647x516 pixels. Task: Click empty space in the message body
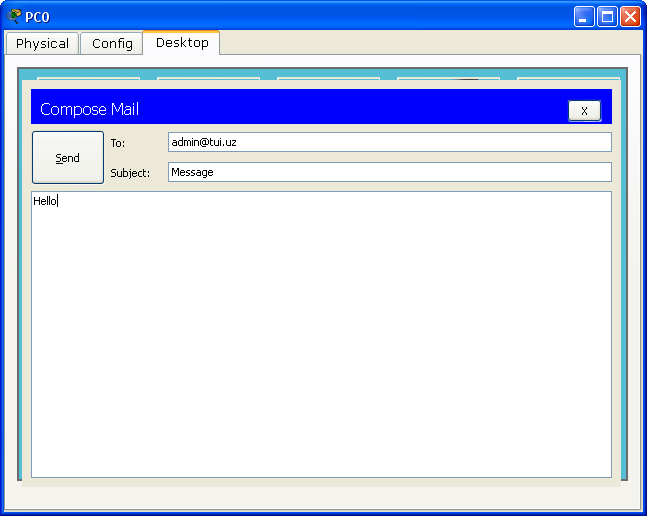[x=320, y=340]
